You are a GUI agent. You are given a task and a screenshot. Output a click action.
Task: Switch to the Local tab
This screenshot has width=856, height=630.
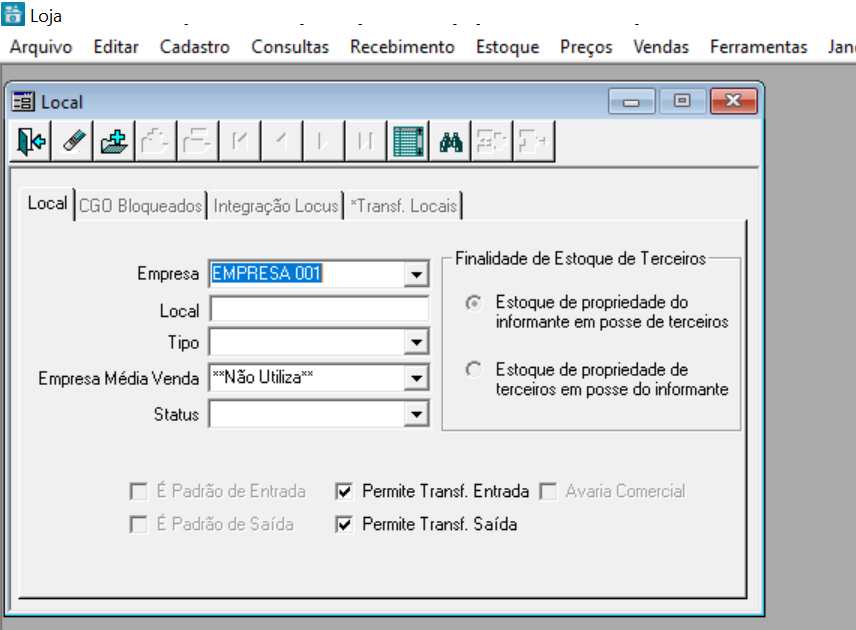(x=47, y=204)
